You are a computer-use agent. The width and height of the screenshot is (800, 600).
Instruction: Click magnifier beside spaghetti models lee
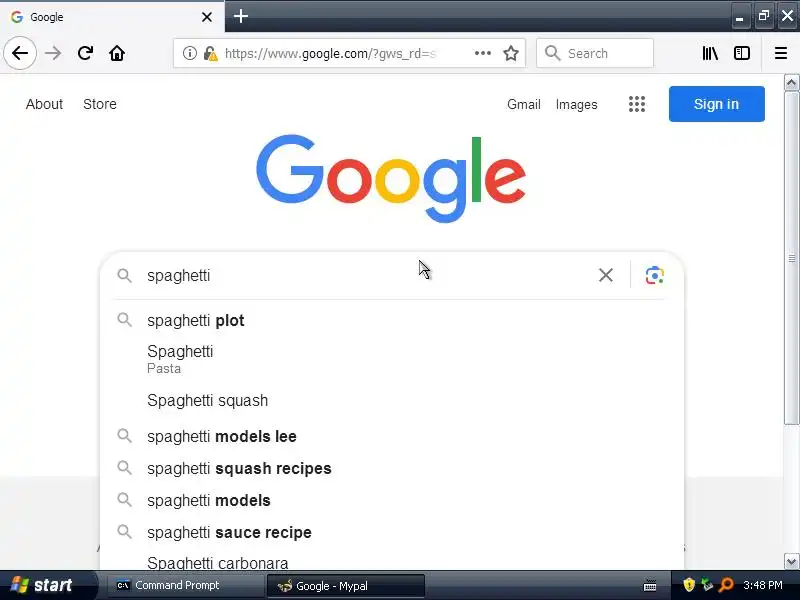tap(124, 436)
